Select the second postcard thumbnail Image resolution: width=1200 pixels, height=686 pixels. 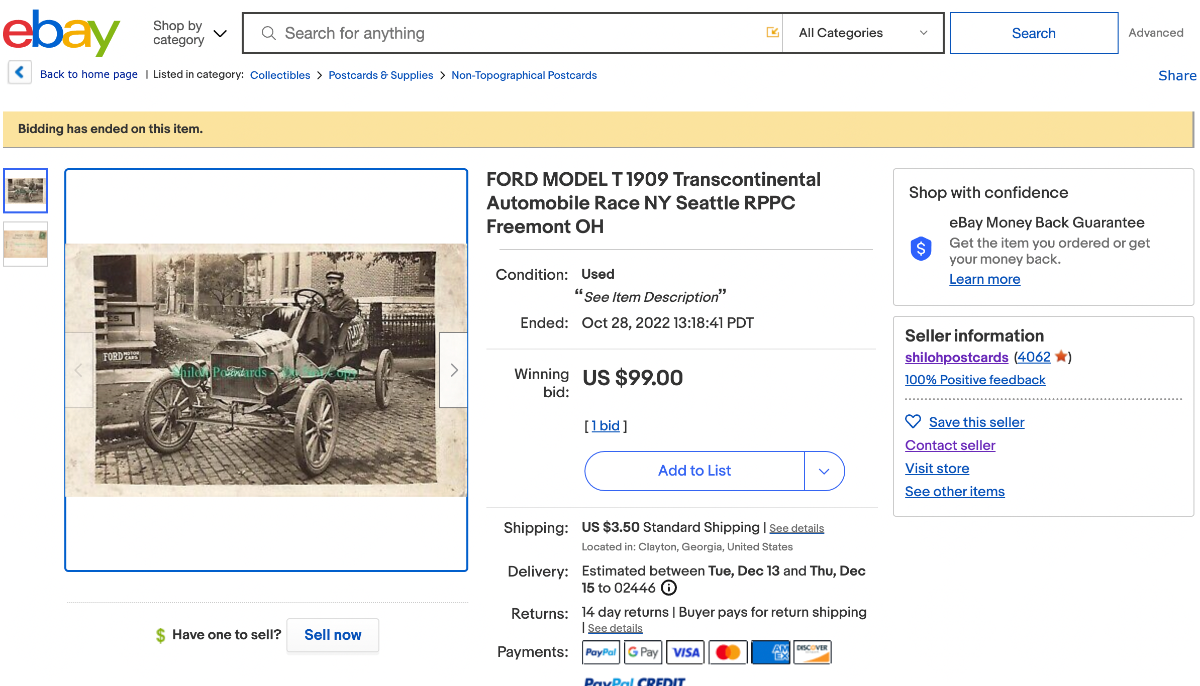25,243
